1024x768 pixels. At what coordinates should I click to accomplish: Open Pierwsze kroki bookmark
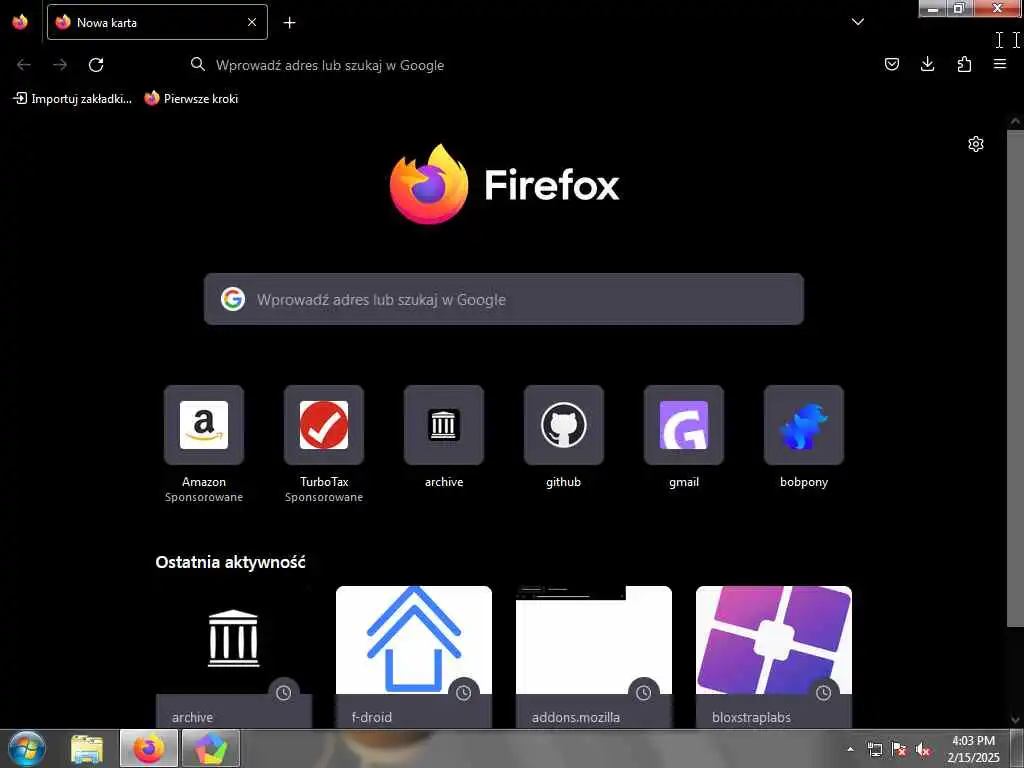pos(191,99)
